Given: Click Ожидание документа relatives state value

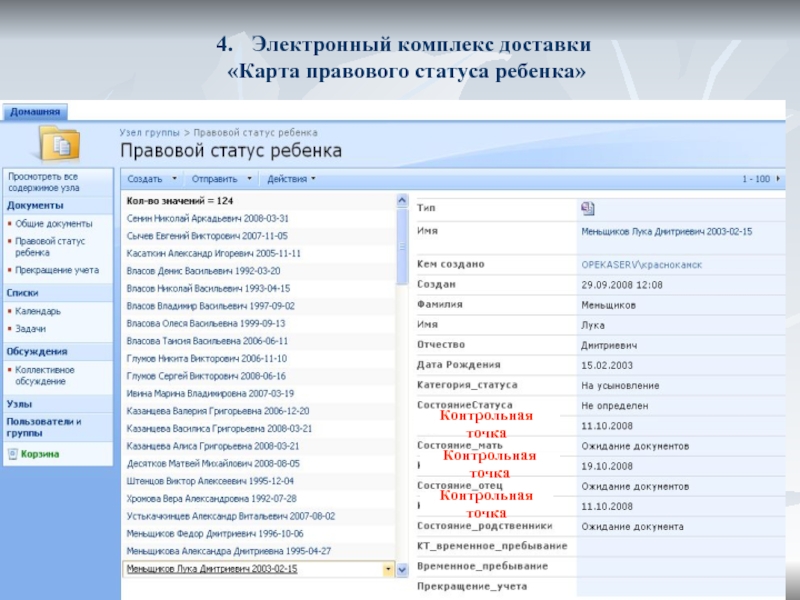Looking at the screenshot, I should click(632, 527).
